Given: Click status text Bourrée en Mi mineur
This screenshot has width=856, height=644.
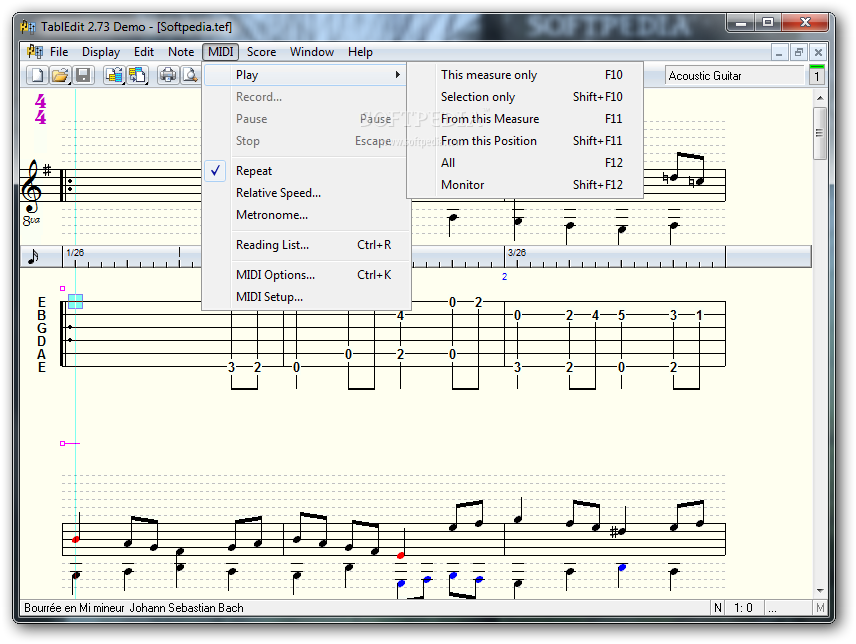Looking at the screenshot, I should tap(74, 608).
